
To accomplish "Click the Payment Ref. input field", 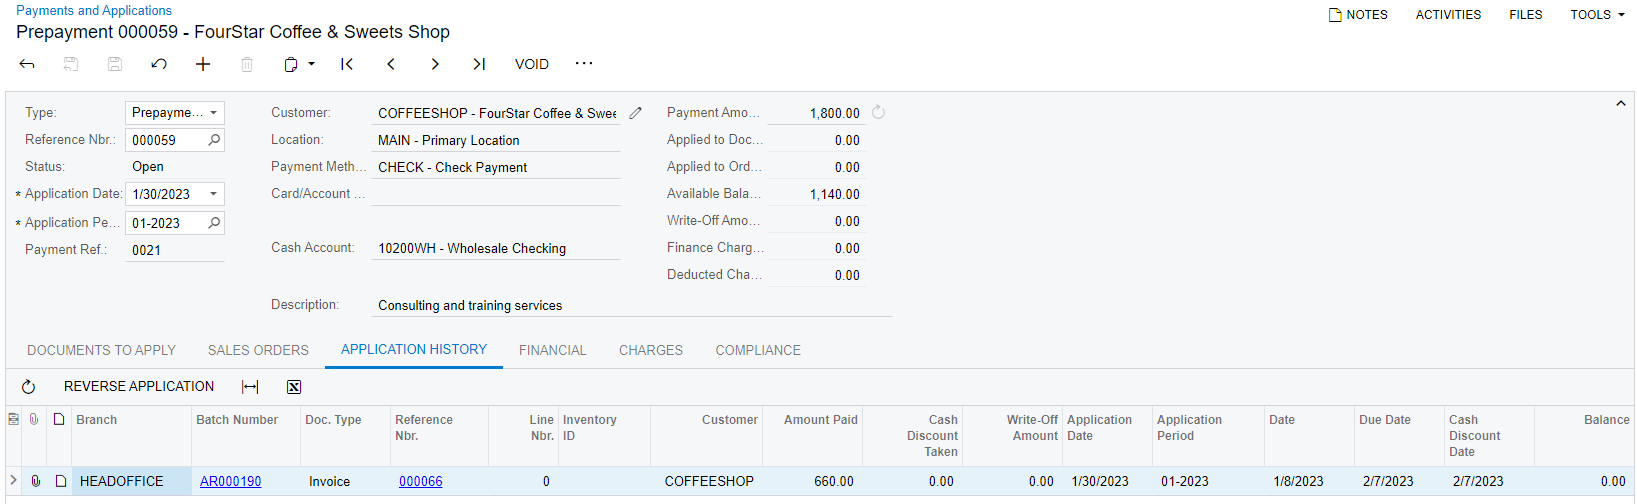I will tap(174, 250).
